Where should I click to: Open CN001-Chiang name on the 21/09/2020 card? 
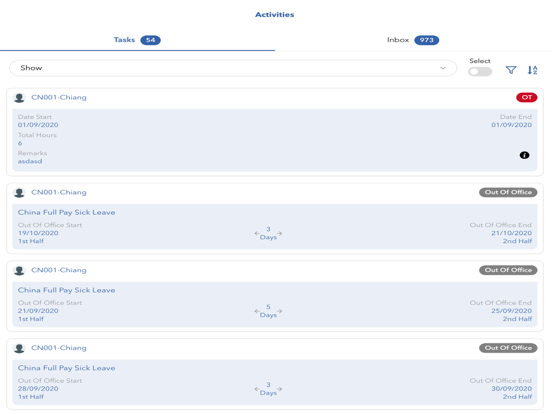click(59, 270)
